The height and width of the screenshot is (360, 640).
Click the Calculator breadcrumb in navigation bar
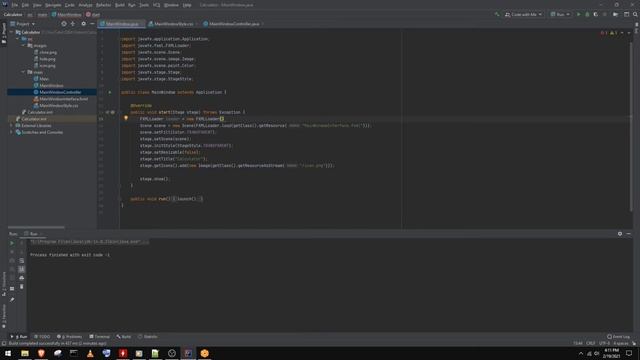(13, 14)
